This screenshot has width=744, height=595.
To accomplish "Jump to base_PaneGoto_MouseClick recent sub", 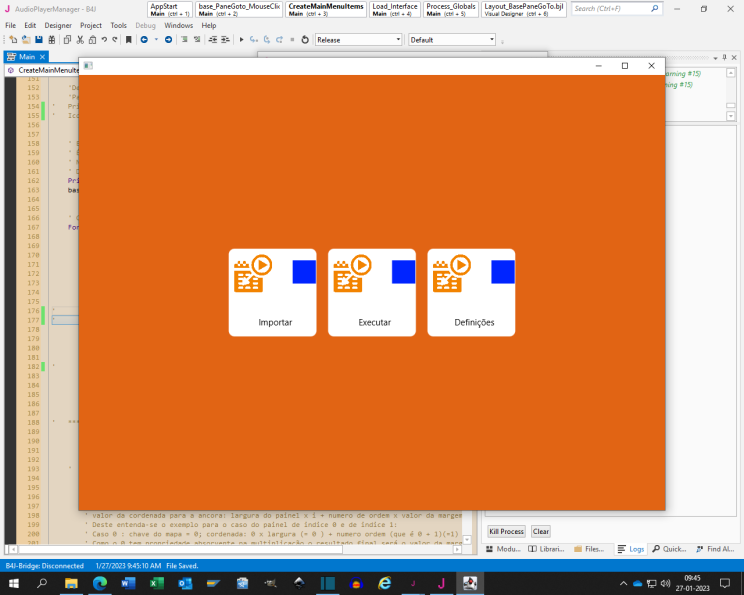I will click(x=239, y=9).
